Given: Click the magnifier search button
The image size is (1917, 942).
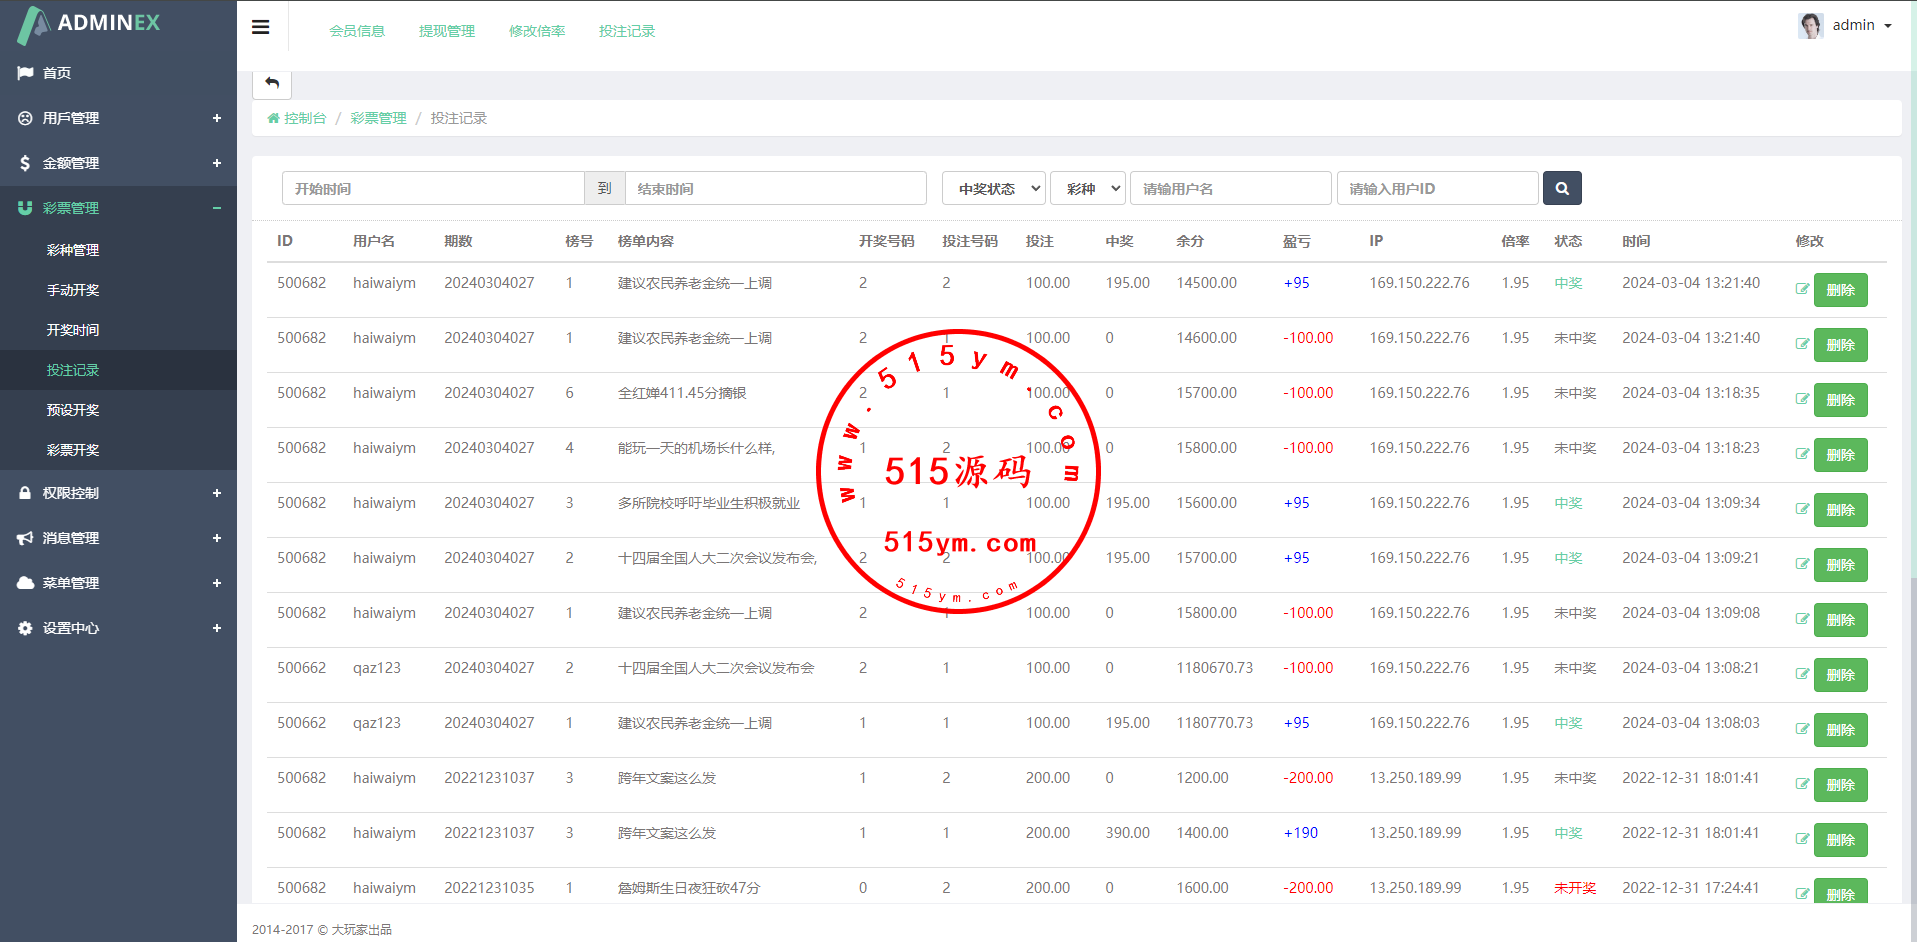Looking at the screenshot, I should (1561, 188).
